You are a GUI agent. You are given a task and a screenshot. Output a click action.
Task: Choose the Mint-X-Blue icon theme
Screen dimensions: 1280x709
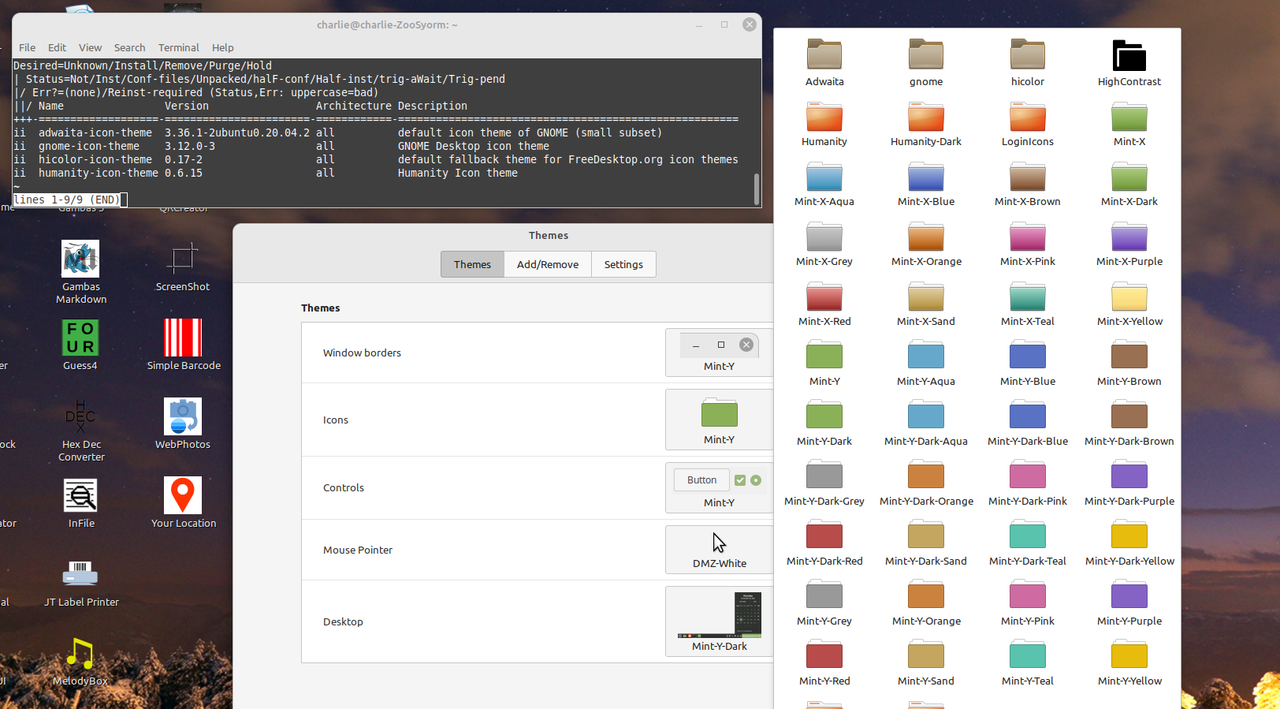coord(926,184)
